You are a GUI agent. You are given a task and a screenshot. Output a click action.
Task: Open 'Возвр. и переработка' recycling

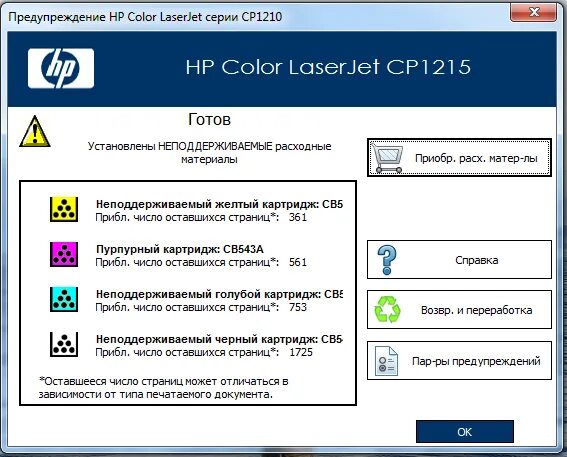(459, 309)
